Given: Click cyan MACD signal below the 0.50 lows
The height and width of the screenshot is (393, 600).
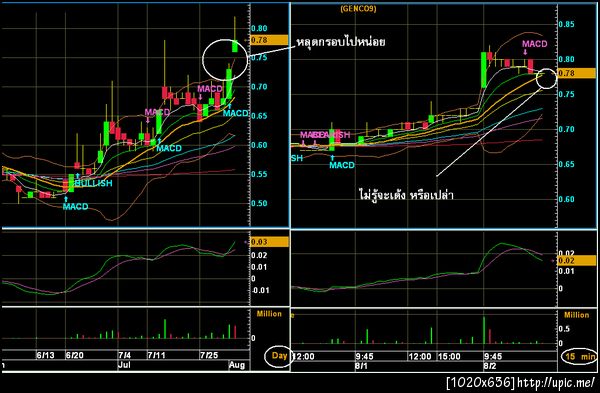Looking at the screenshot, I should click(75, 207).
